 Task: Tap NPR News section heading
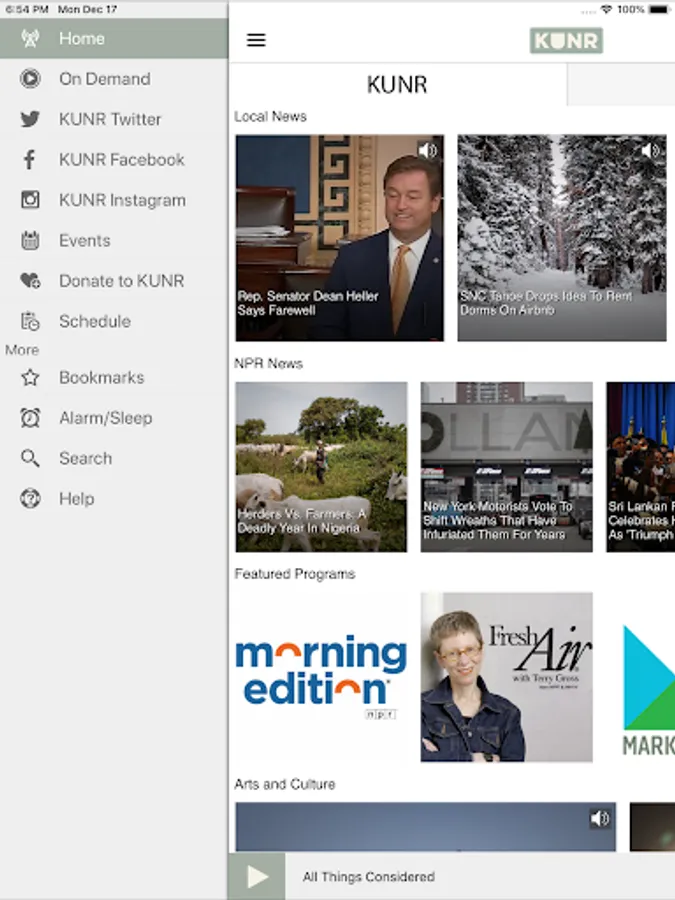(x=268, y=363)
